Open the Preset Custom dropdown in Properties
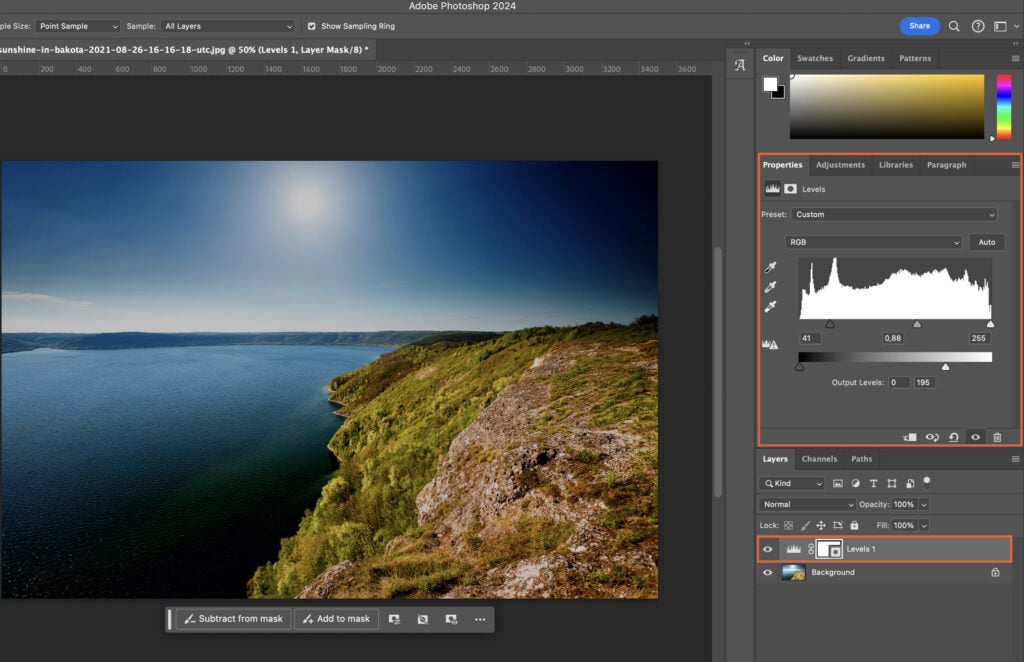This screenshot has height=662, width=1024. 895,214
